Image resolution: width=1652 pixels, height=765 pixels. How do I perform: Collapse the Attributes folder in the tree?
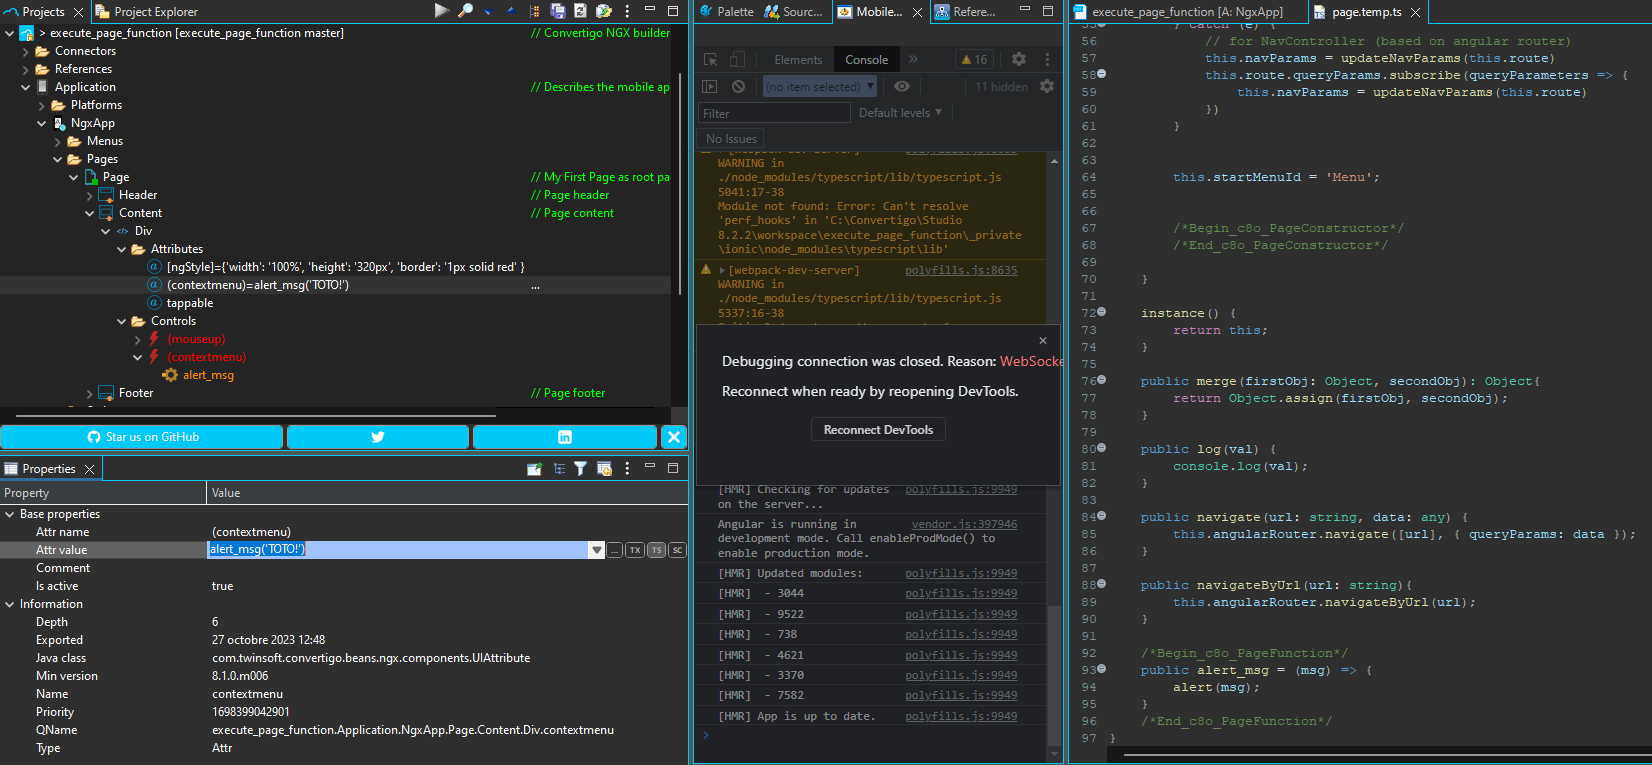point(122,249)
